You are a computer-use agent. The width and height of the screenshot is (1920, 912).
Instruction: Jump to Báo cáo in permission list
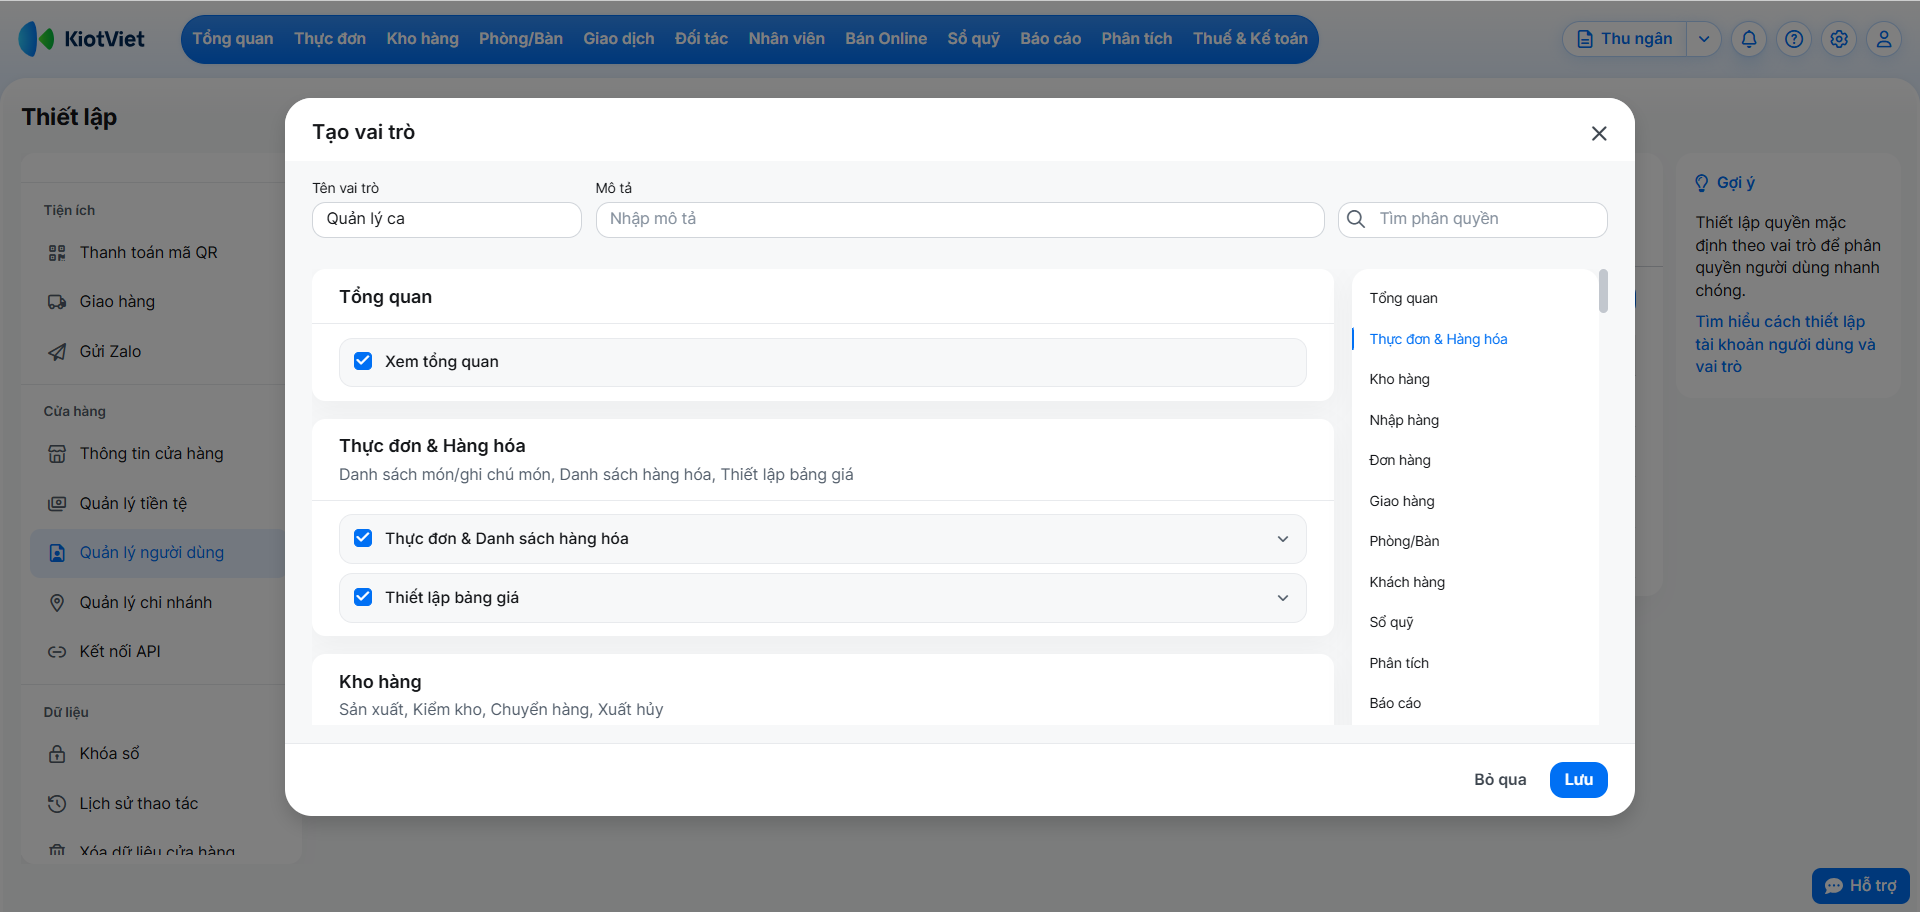1395,703
